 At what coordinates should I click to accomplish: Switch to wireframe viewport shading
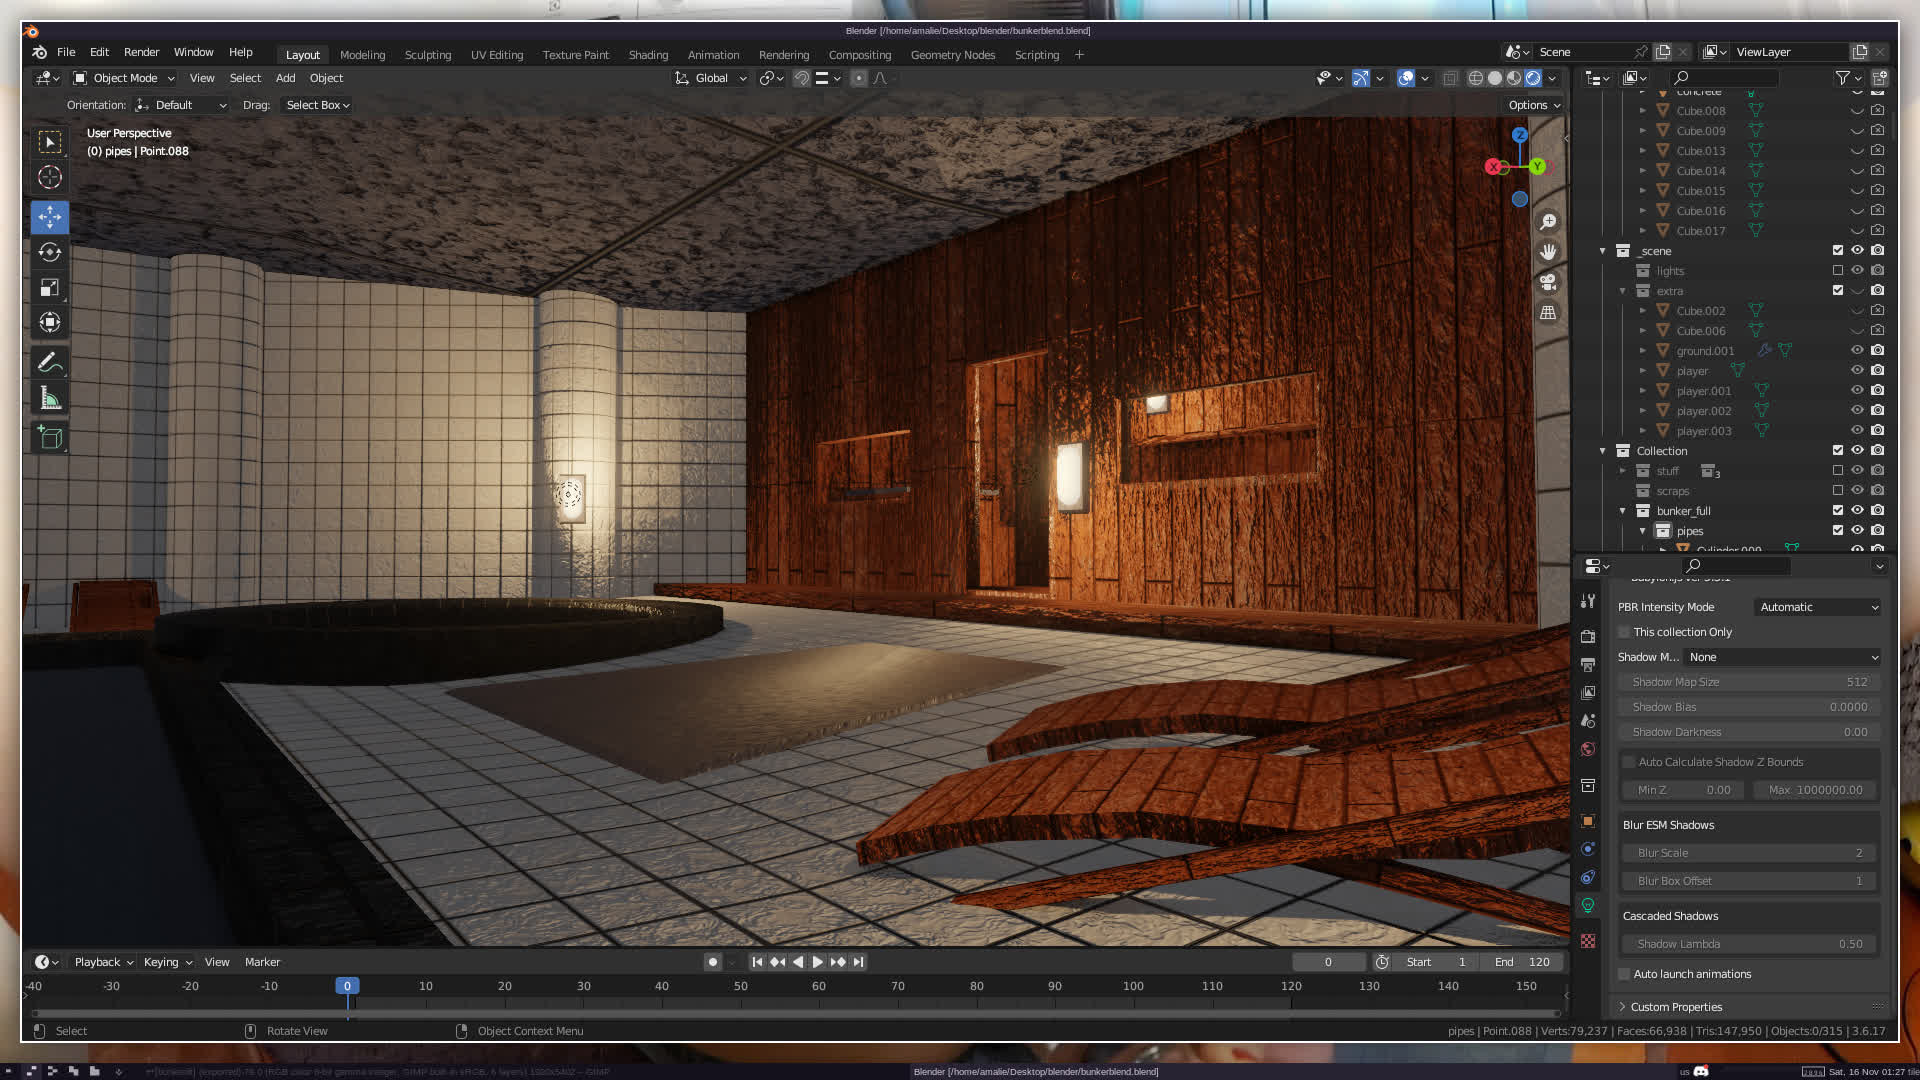(x=1475, y=78)
